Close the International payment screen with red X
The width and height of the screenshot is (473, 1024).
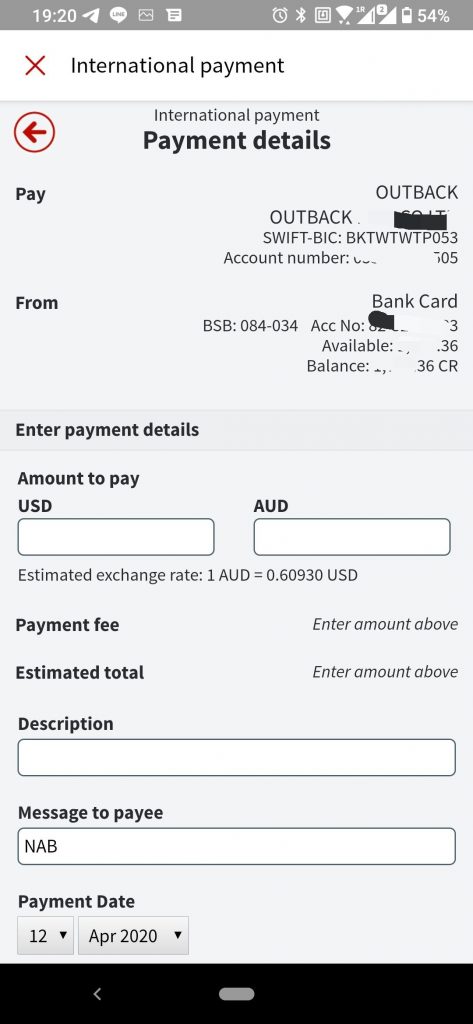(x=35, y=65)
